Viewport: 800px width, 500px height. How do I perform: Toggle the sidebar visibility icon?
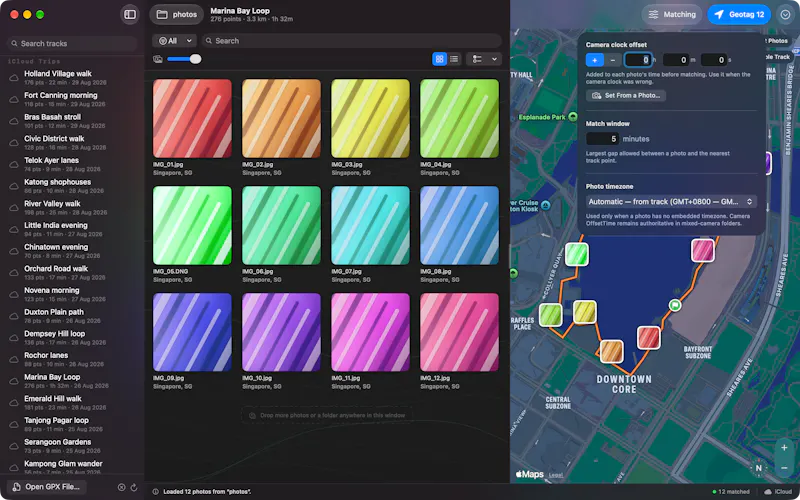coord(130,15)
